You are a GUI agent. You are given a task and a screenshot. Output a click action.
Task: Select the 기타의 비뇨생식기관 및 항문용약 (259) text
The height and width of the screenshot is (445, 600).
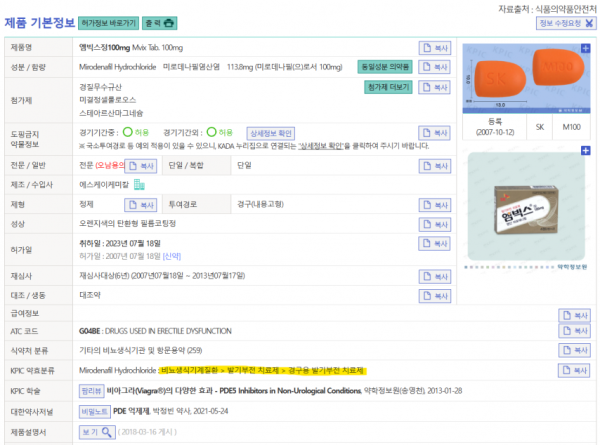click(140, 350)
